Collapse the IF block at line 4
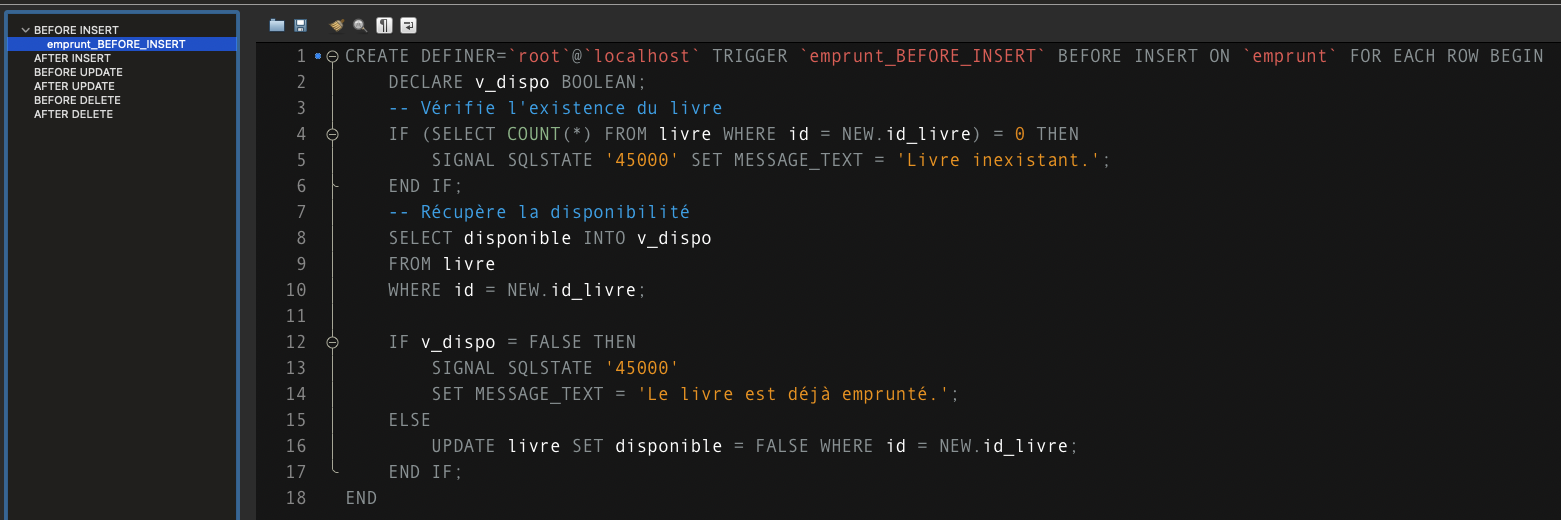Image resolution: width=1561 pixels, height=520 pixels. (333, 134)
